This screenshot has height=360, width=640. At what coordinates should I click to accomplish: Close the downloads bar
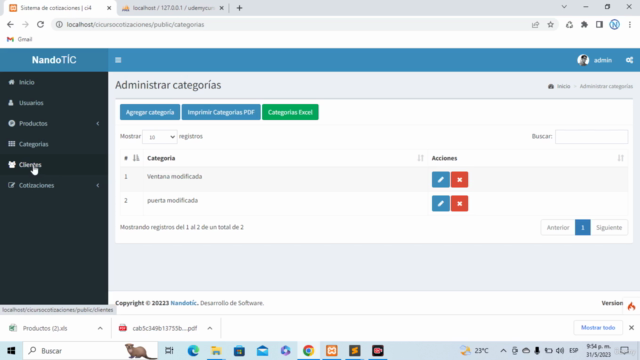631,327
